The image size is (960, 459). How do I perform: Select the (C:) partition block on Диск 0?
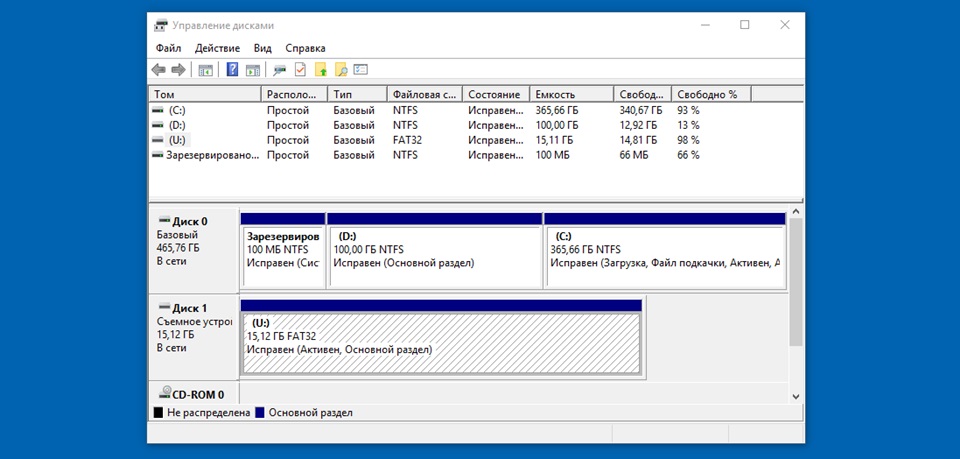[664, 250]
